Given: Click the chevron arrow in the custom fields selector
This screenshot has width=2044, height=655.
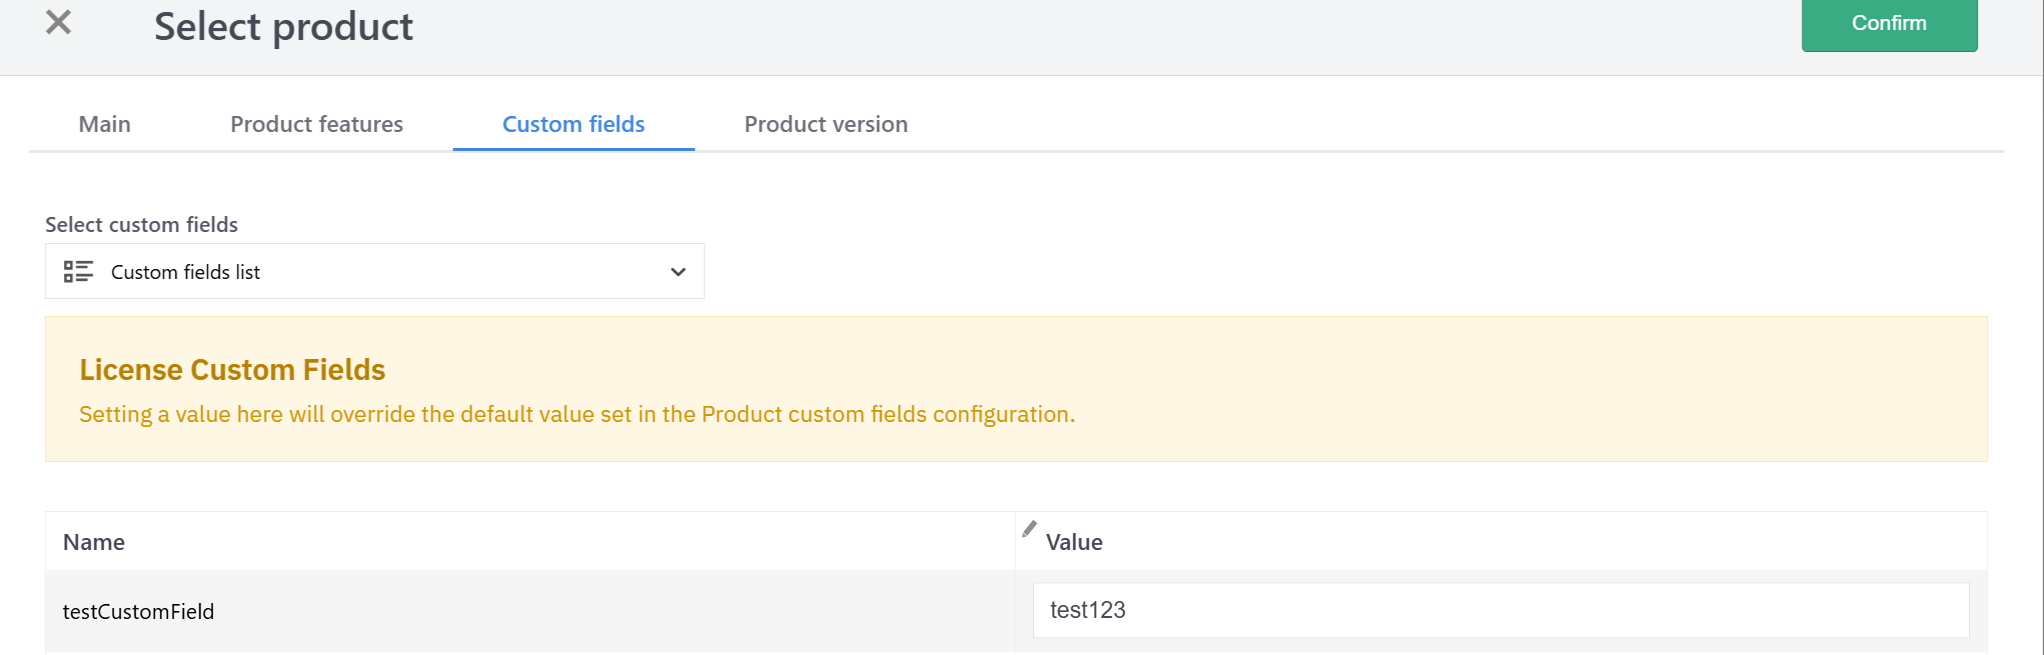Looking at the screenshot, I should (x=678, y=272).
